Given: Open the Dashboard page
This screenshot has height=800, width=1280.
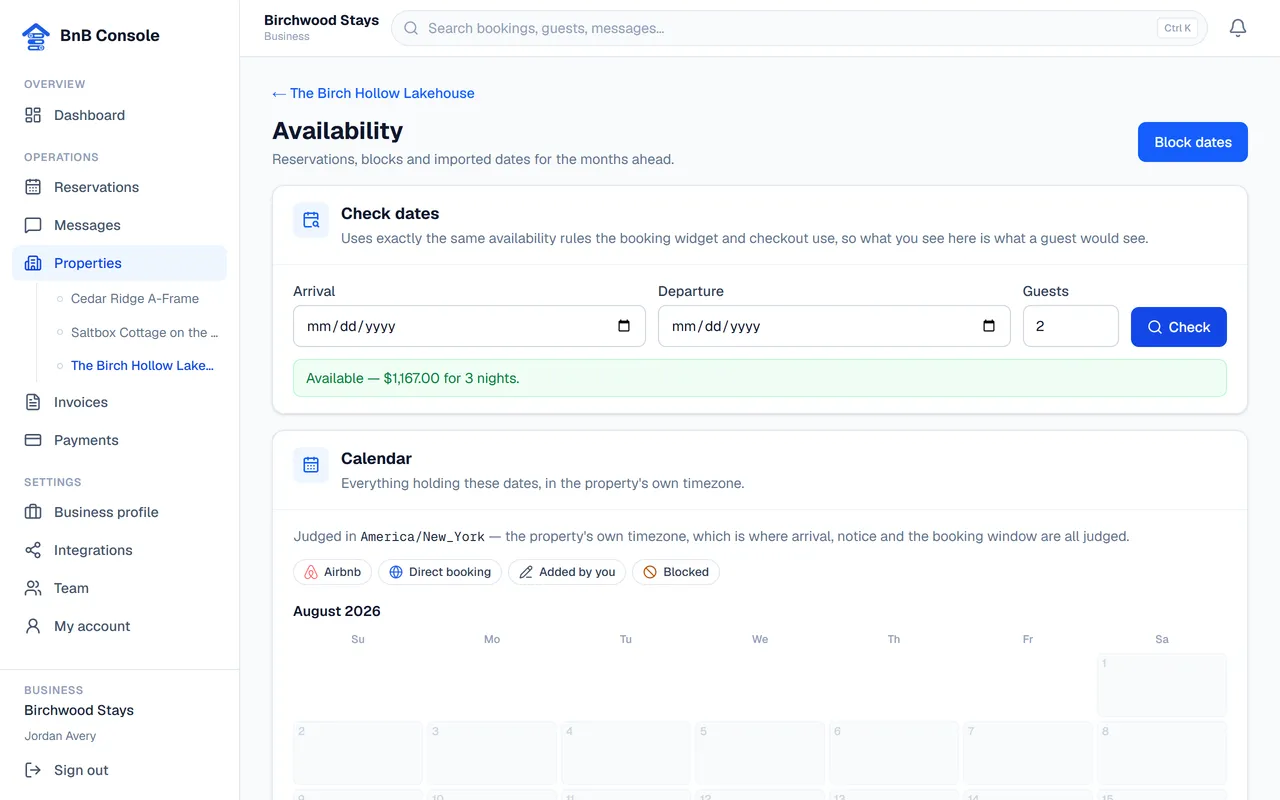Looking at the screenshot, I should (120, 115).
